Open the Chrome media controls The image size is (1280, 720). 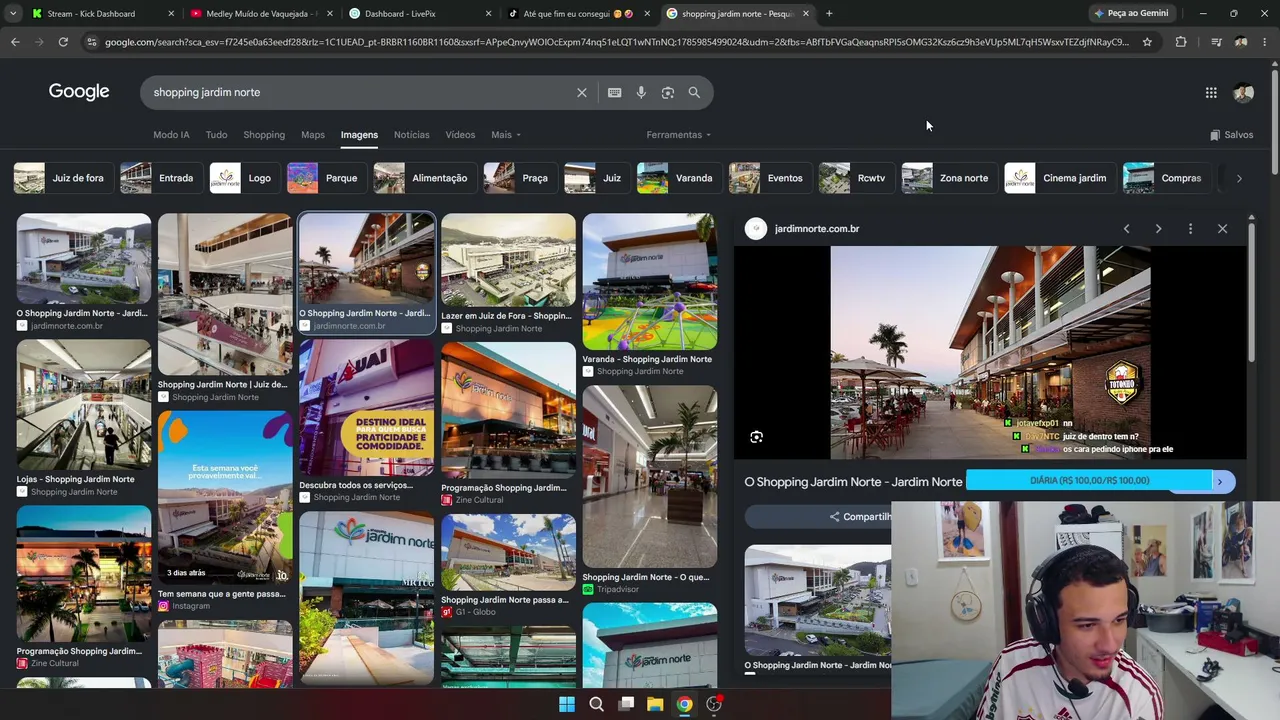click(x=1216, y=42)
